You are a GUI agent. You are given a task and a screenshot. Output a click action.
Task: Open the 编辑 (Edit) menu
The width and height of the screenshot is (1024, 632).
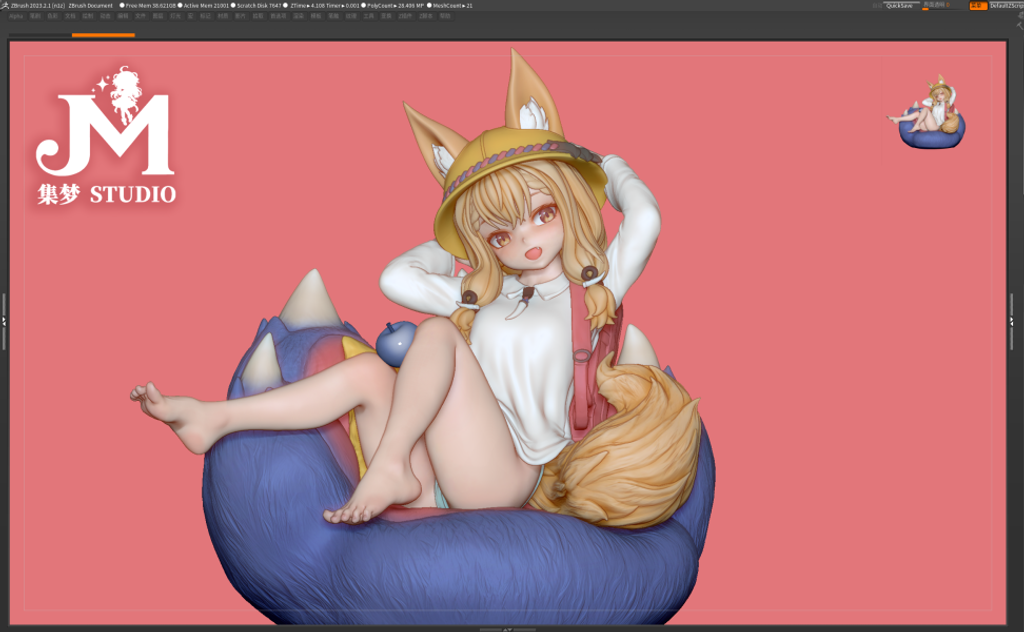point(123,16)
